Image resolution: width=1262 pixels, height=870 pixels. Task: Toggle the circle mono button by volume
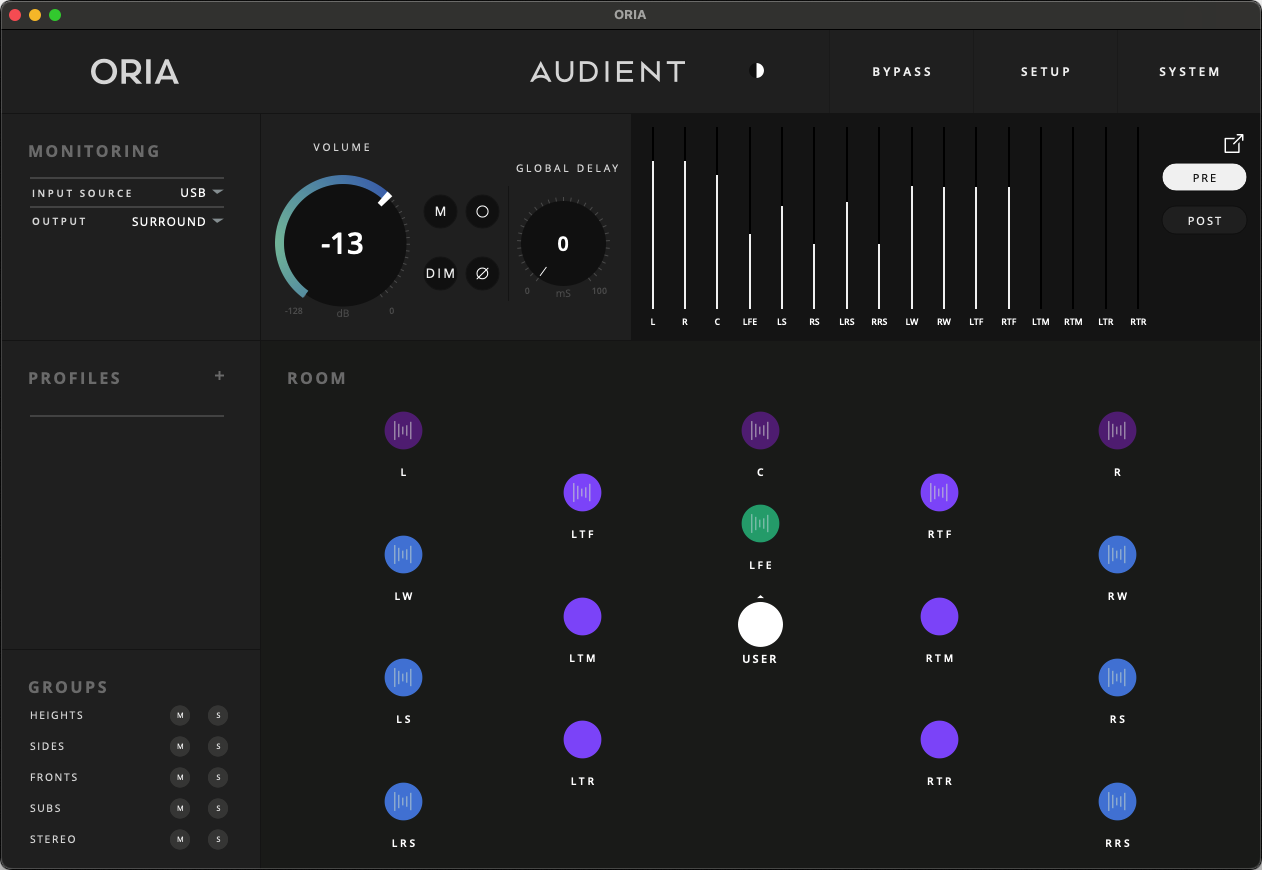(482, 212)
